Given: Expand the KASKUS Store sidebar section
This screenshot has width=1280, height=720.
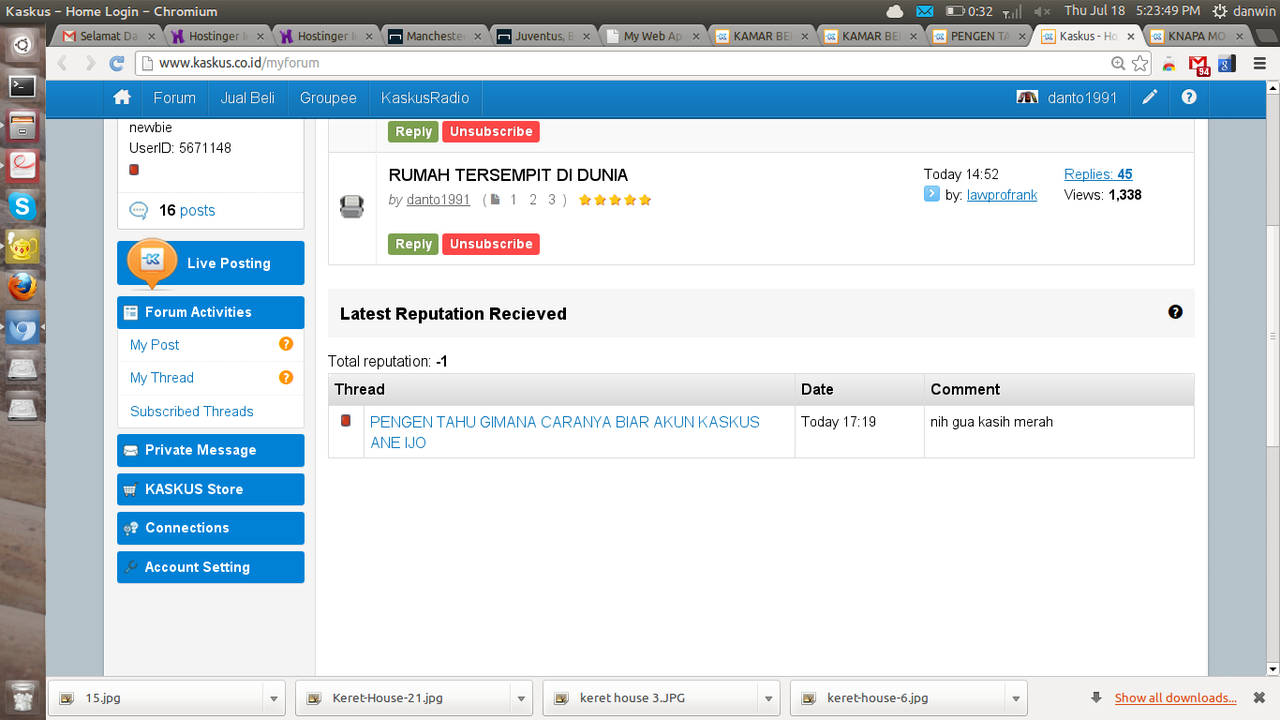Looking at the screenshot, I should (210, 489).
